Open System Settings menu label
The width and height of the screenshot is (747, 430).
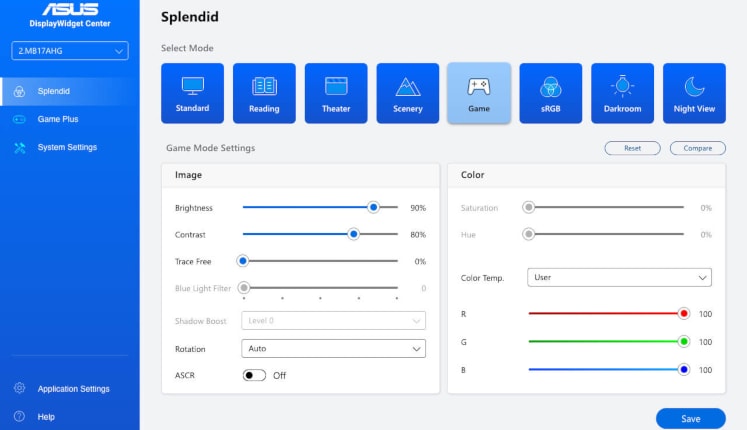[x=67, y=147]
